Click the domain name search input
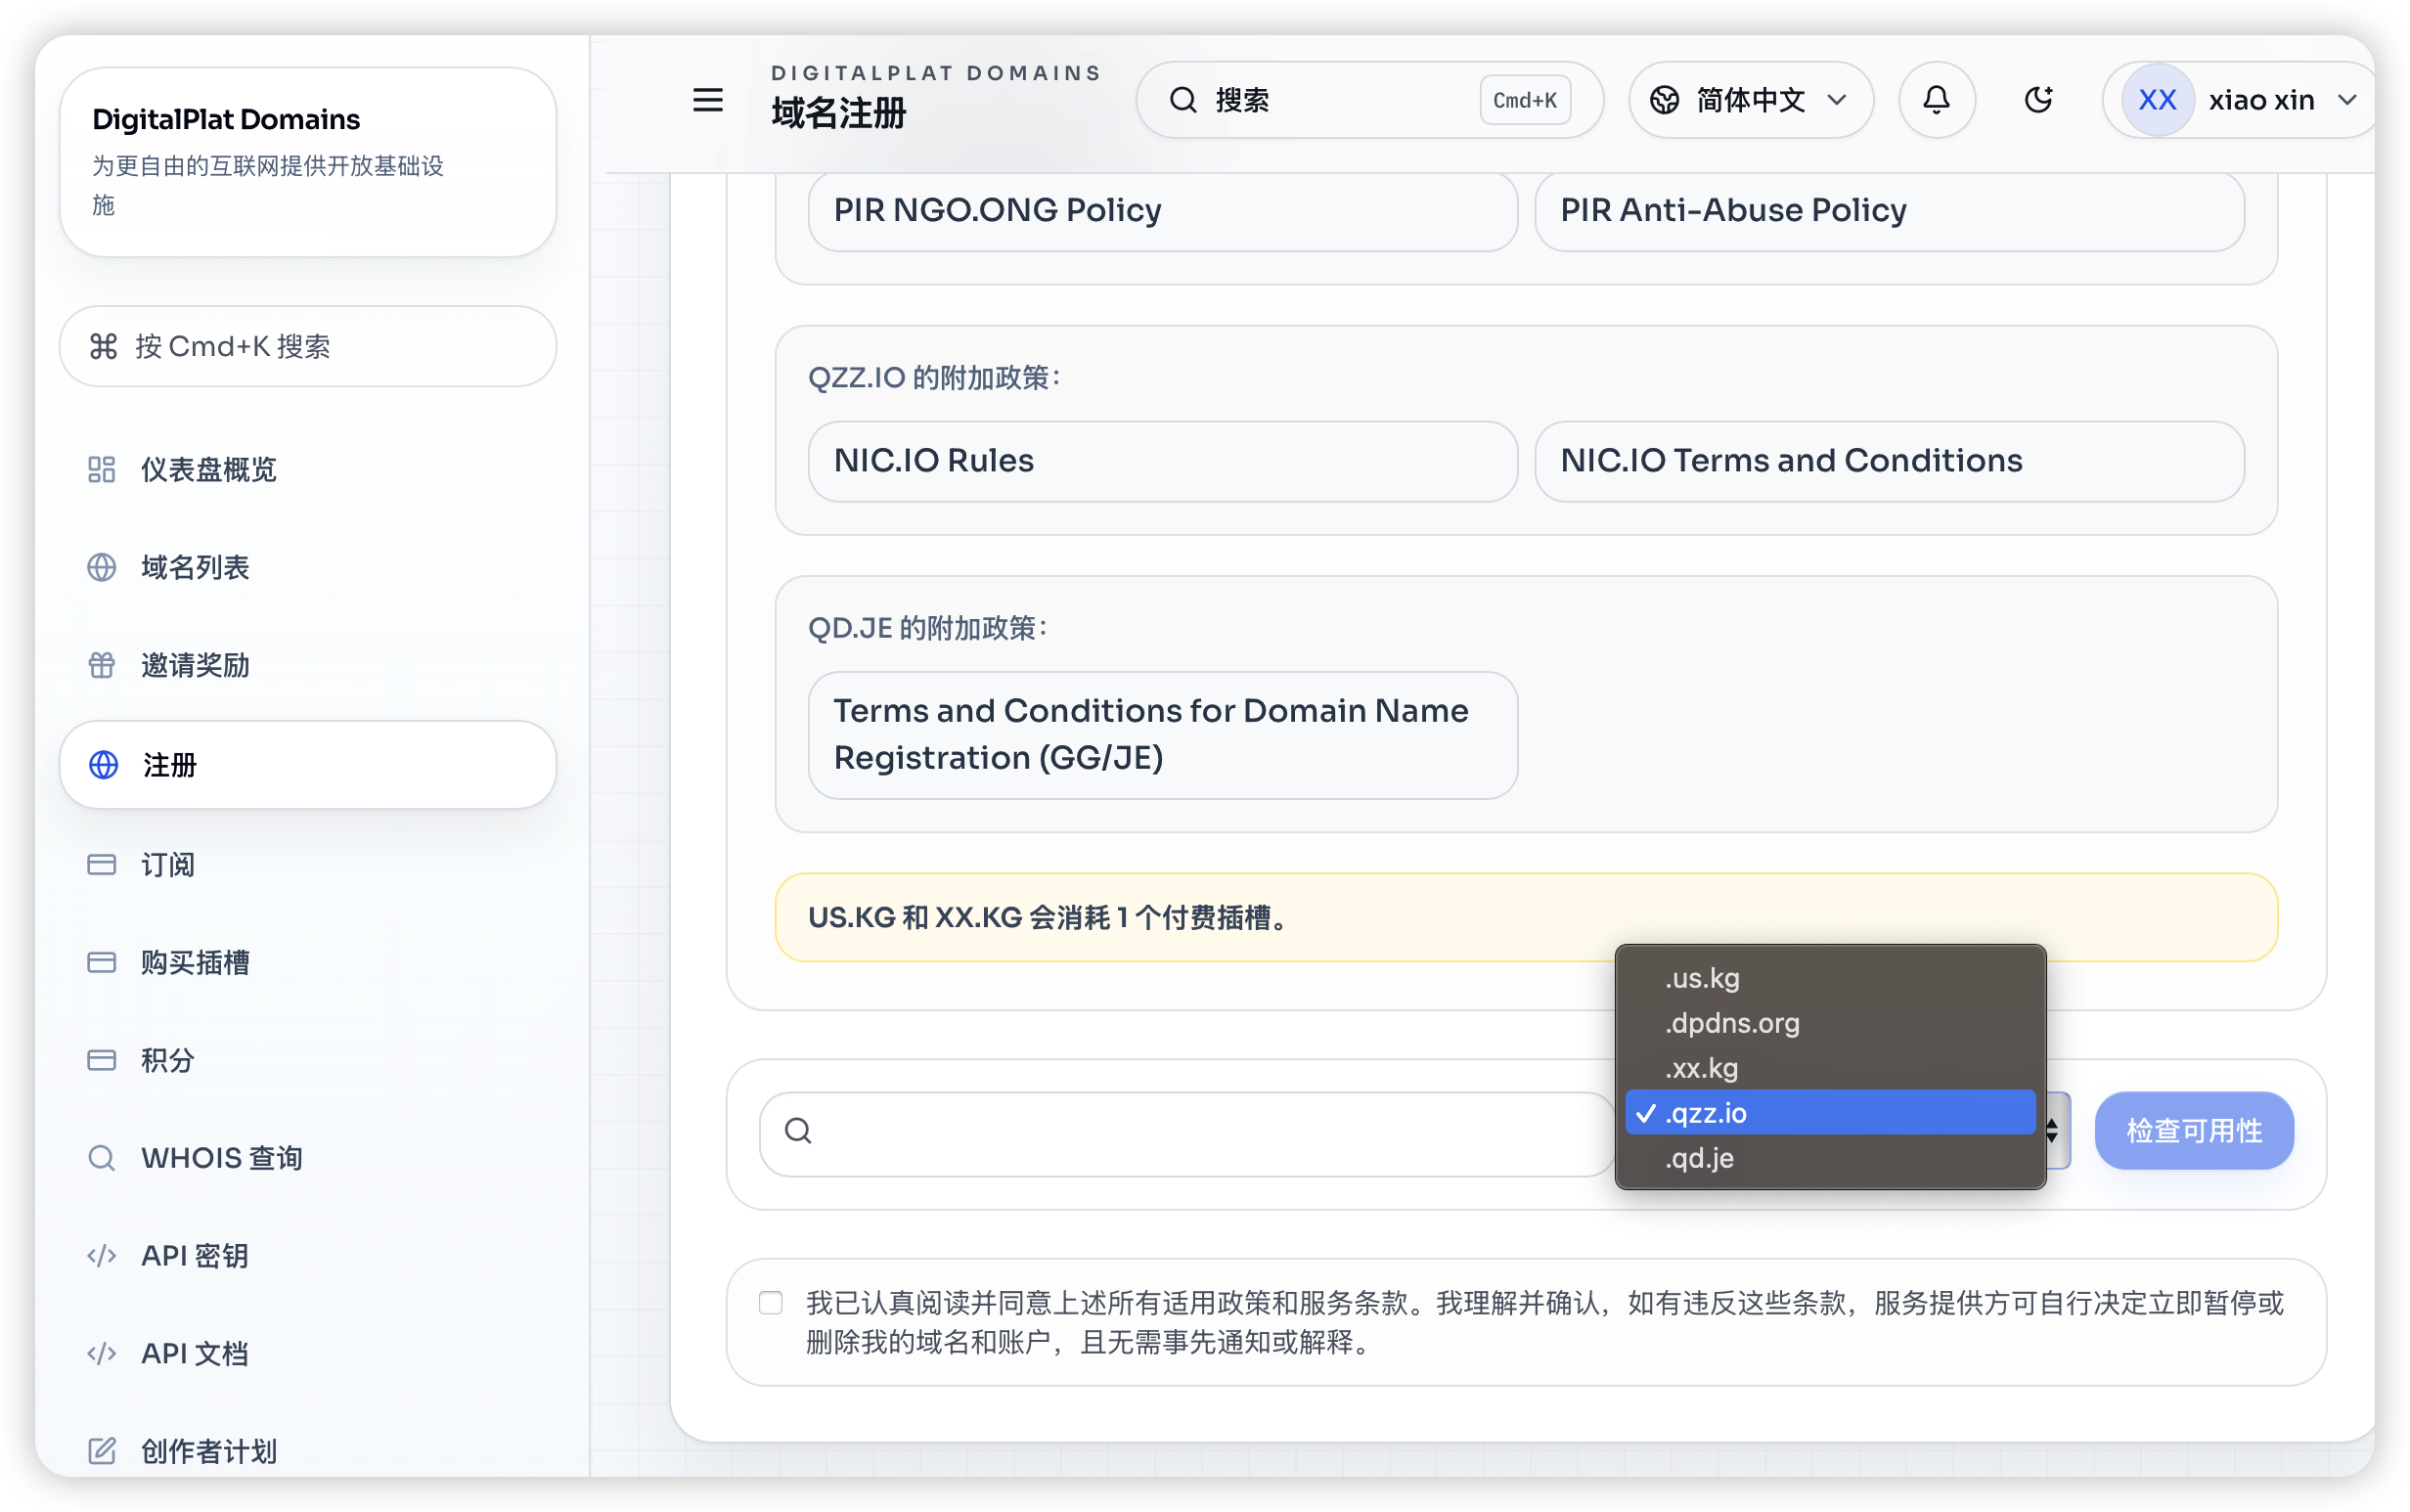 pos(1200,1133)
